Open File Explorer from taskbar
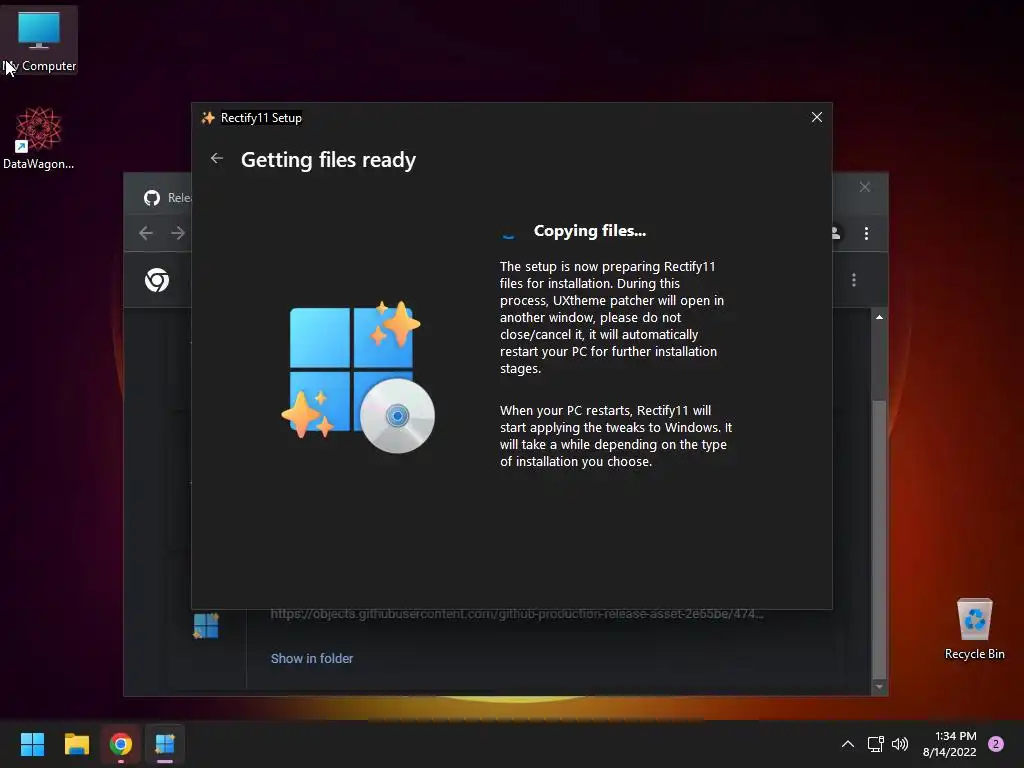 (x=76, y=744)
